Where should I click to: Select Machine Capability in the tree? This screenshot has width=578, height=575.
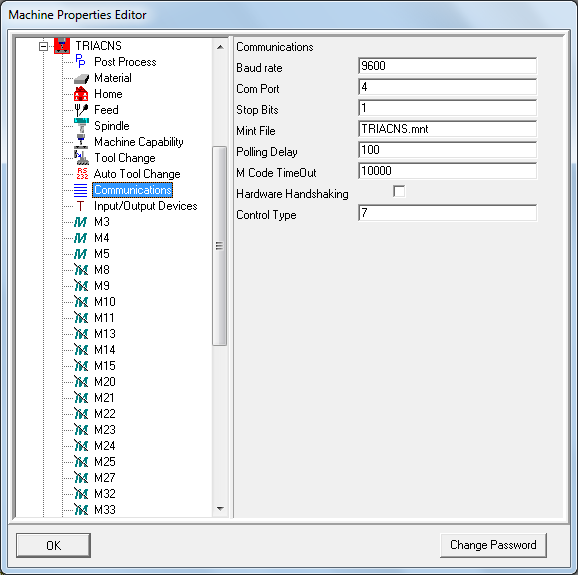coord(139,142)
